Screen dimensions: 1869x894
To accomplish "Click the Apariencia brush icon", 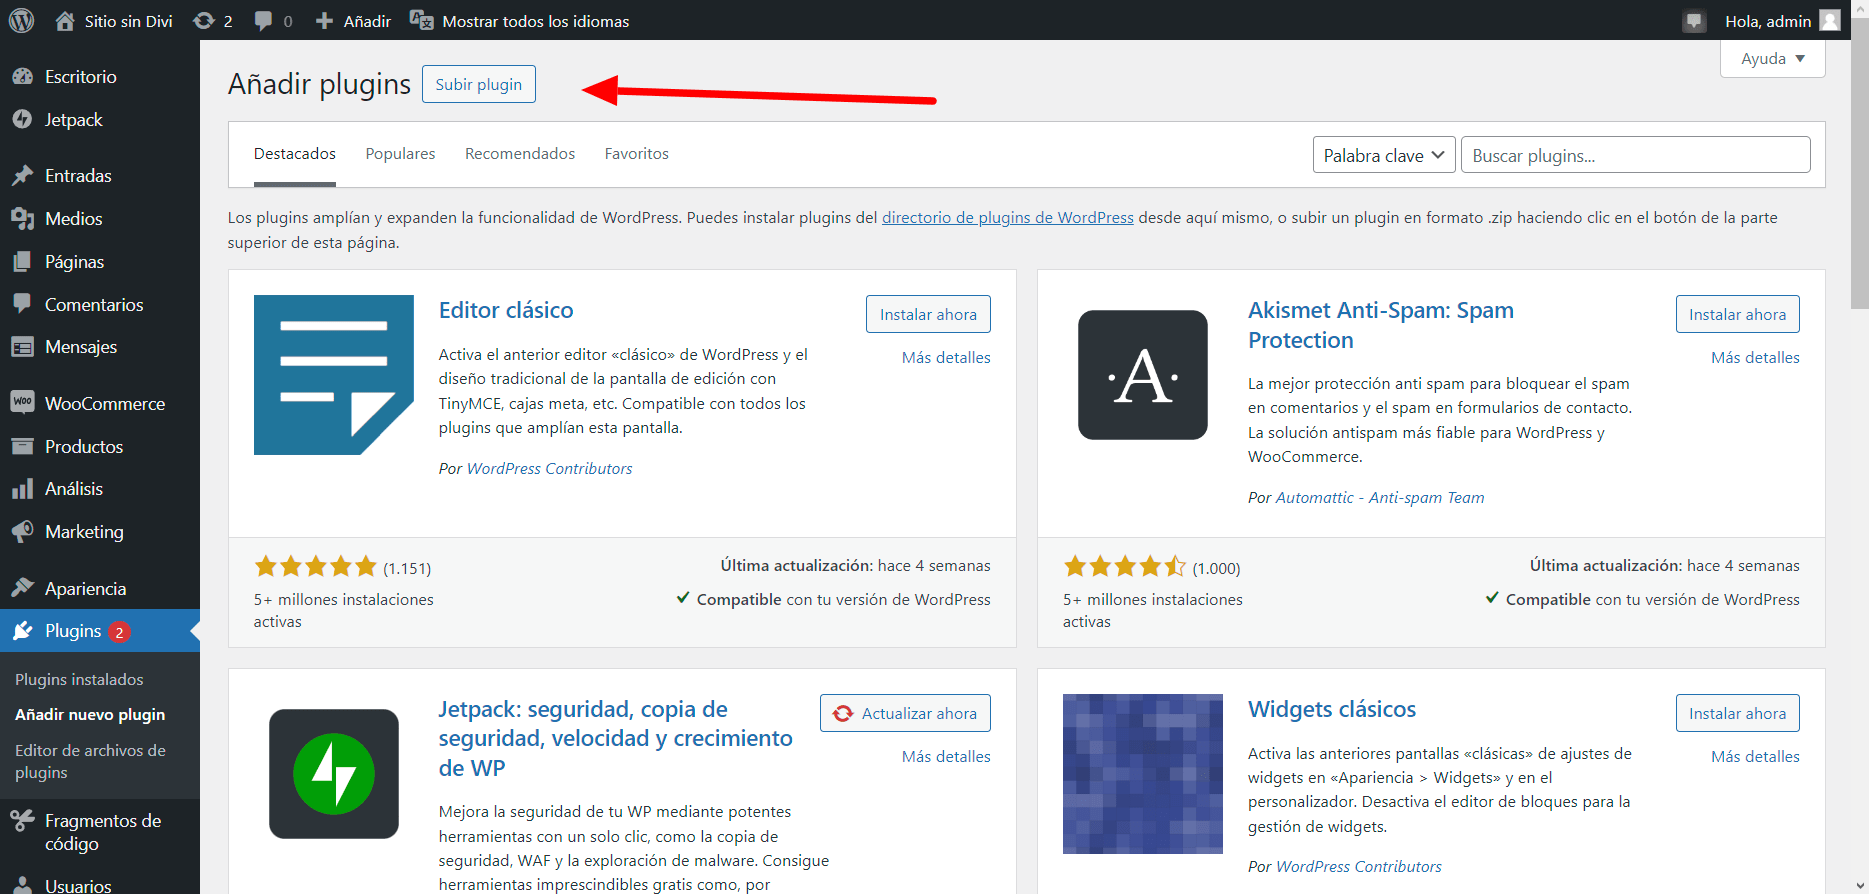I will coord(22,588).
